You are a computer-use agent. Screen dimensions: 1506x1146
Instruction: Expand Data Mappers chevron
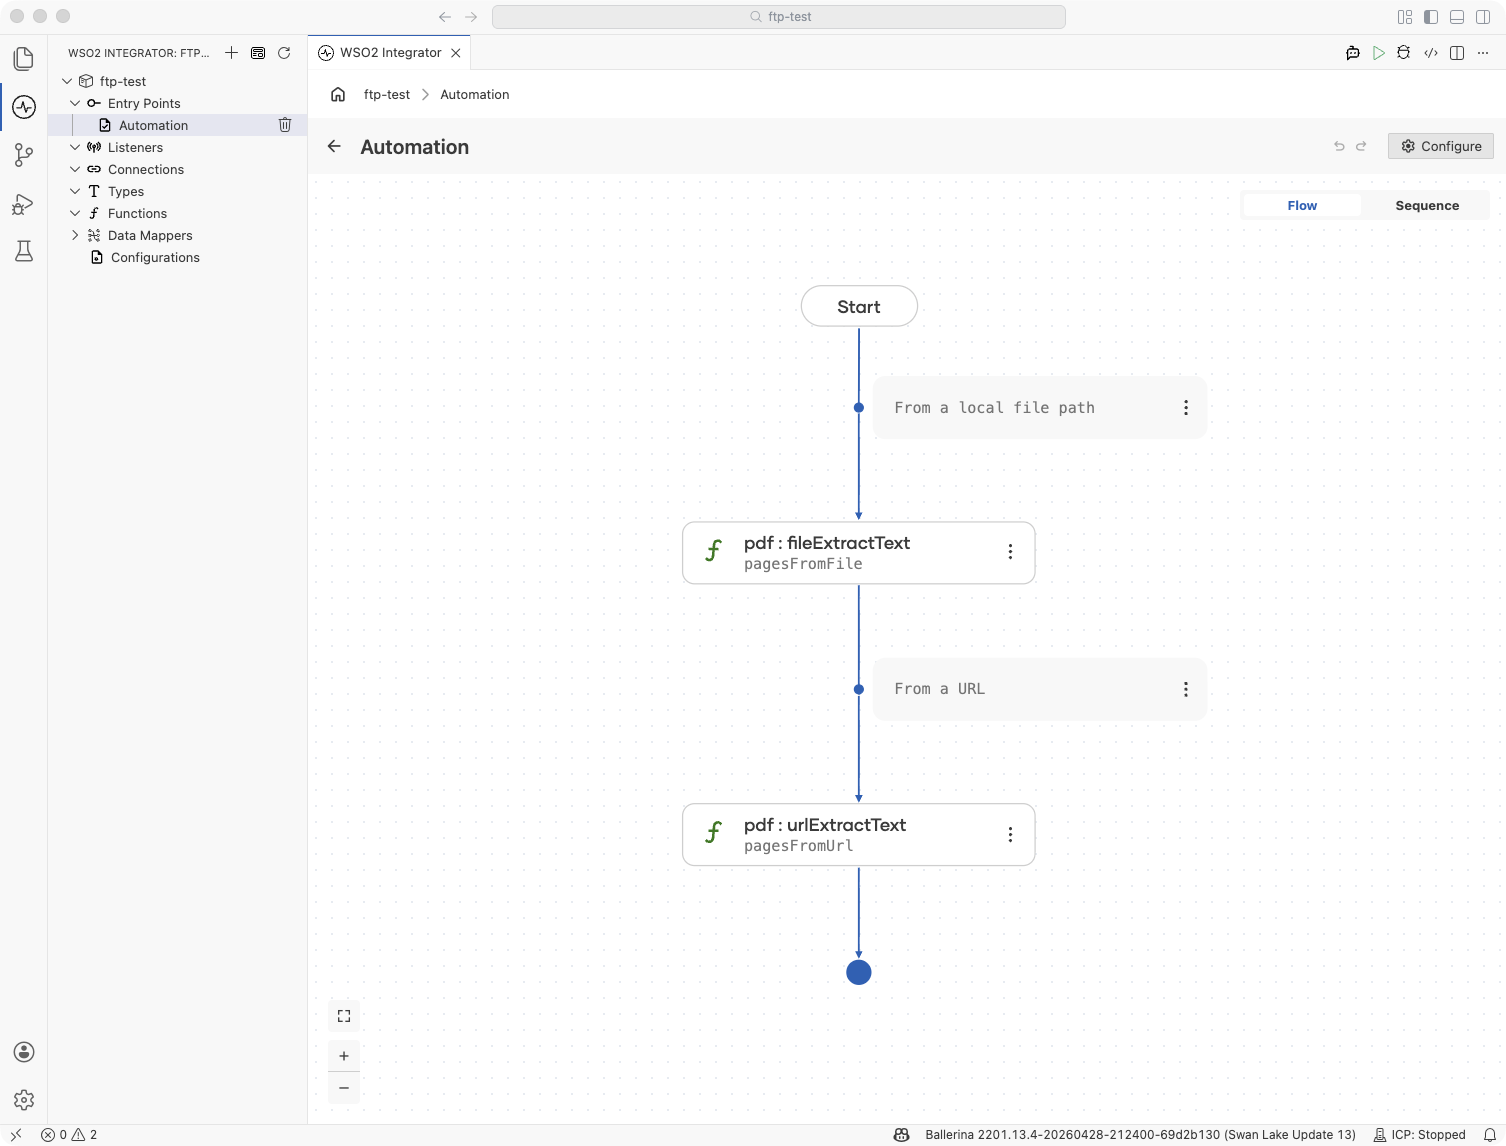[75, 235]
